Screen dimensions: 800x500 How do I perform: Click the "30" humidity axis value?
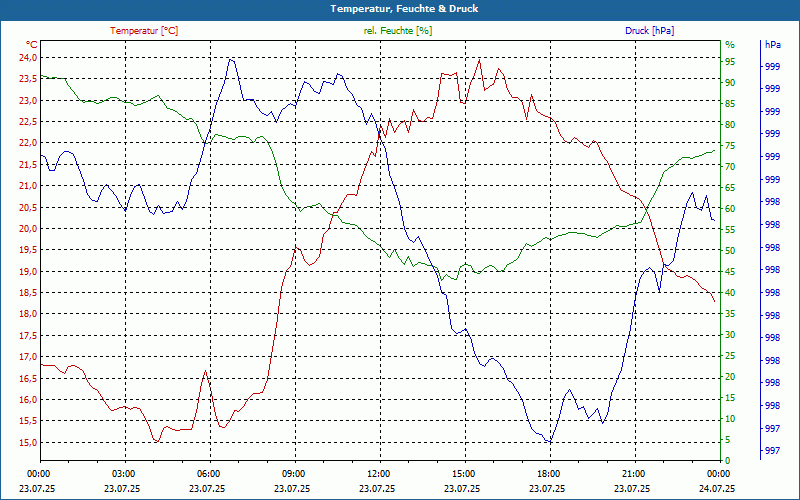[730, 335]
